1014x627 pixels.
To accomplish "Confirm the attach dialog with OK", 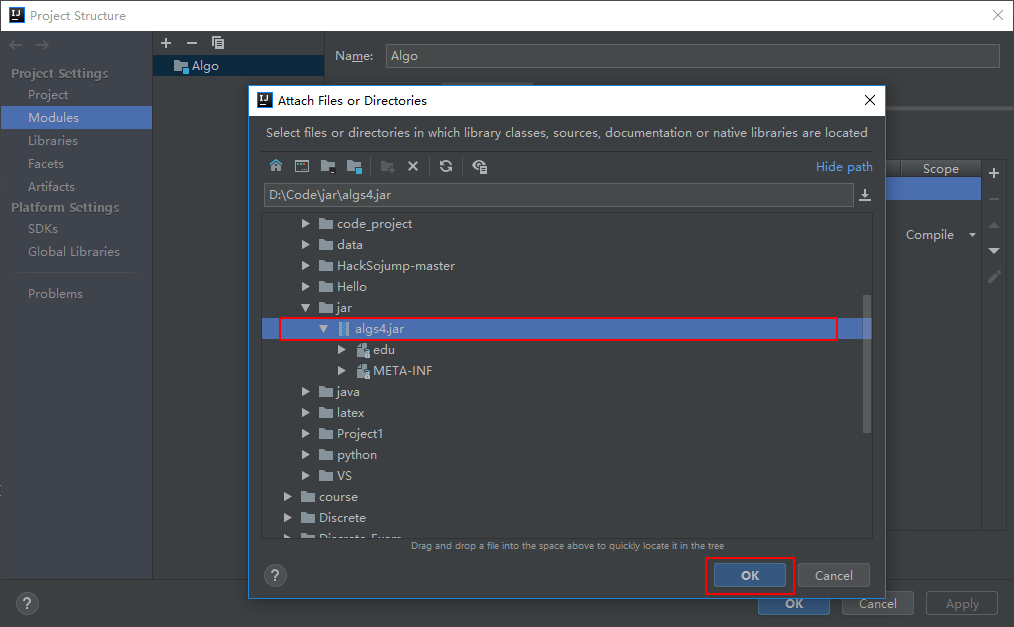I will click(x=750, y=575).
